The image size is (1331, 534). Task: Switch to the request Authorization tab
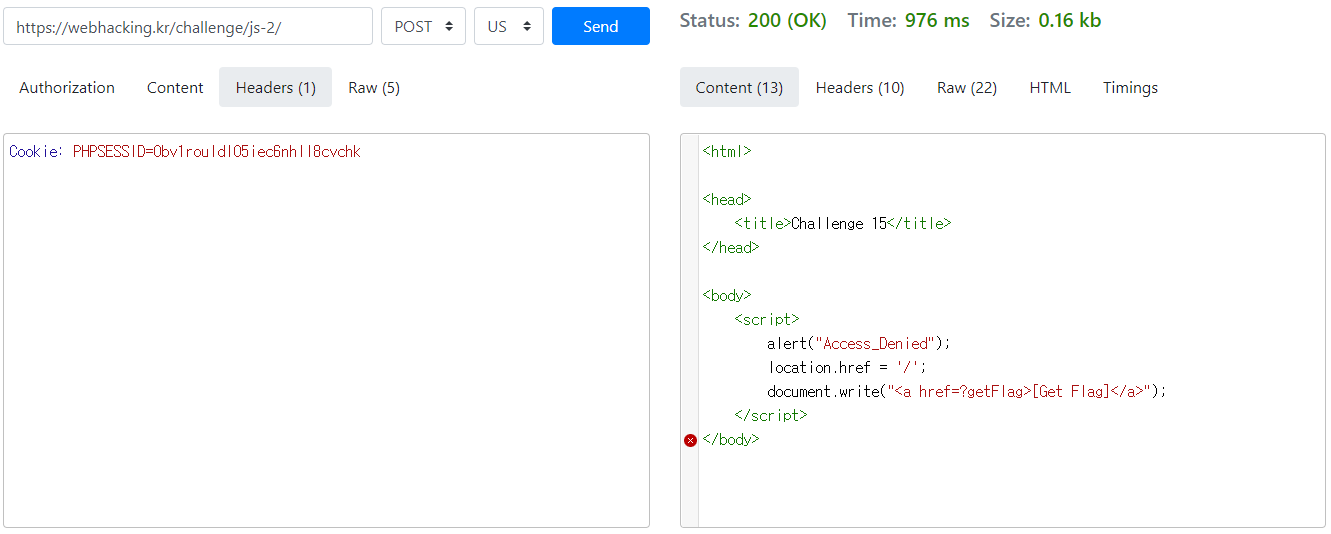point(67,88)
